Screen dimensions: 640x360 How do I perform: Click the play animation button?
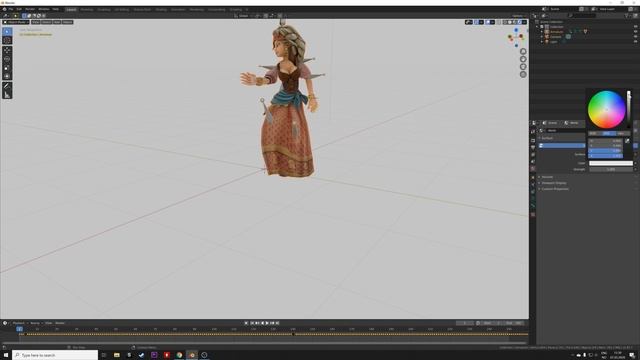click(x=267, y=323)
